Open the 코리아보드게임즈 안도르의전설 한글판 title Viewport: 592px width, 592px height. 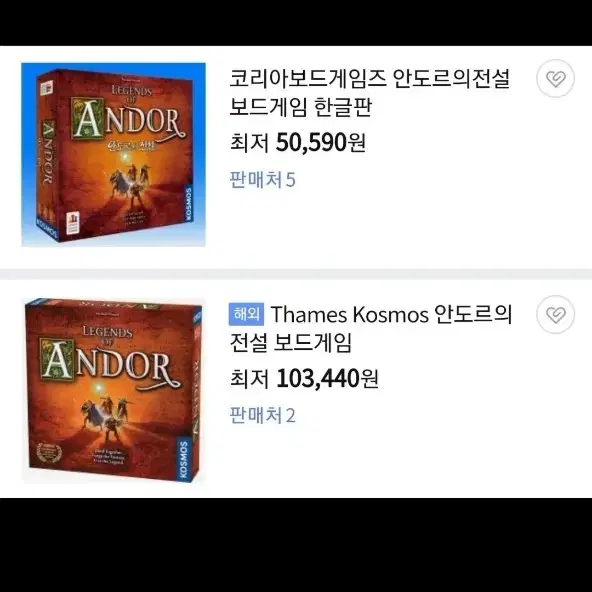[x=370, y=93]
